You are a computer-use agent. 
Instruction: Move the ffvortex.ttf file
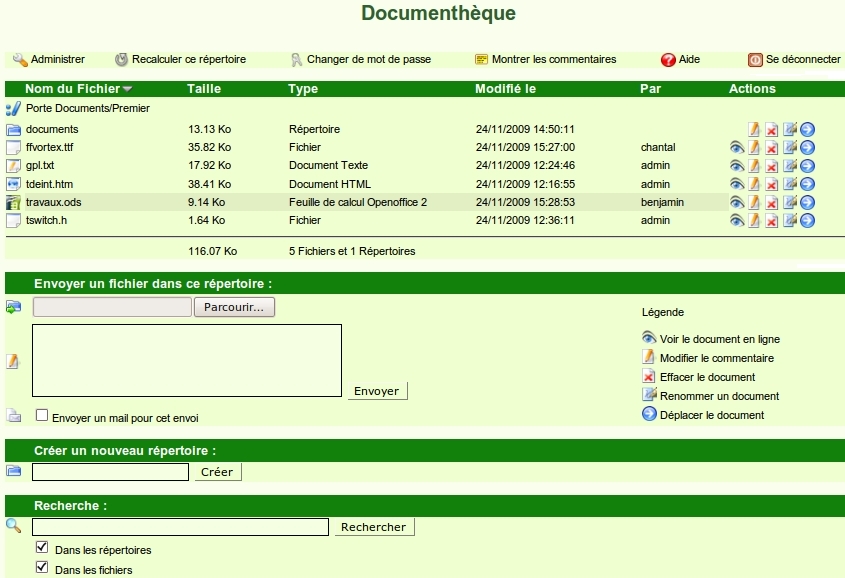[x=807, y=148]
